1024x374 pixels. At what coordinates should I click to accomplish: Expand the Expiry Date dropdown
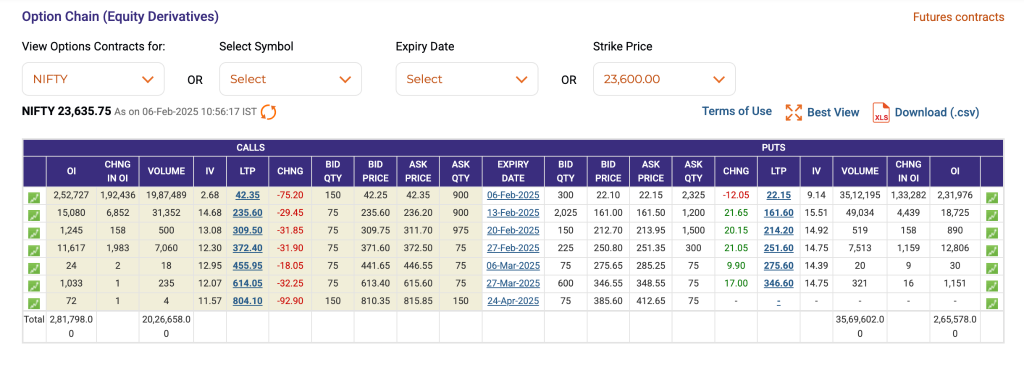(467, 79)
